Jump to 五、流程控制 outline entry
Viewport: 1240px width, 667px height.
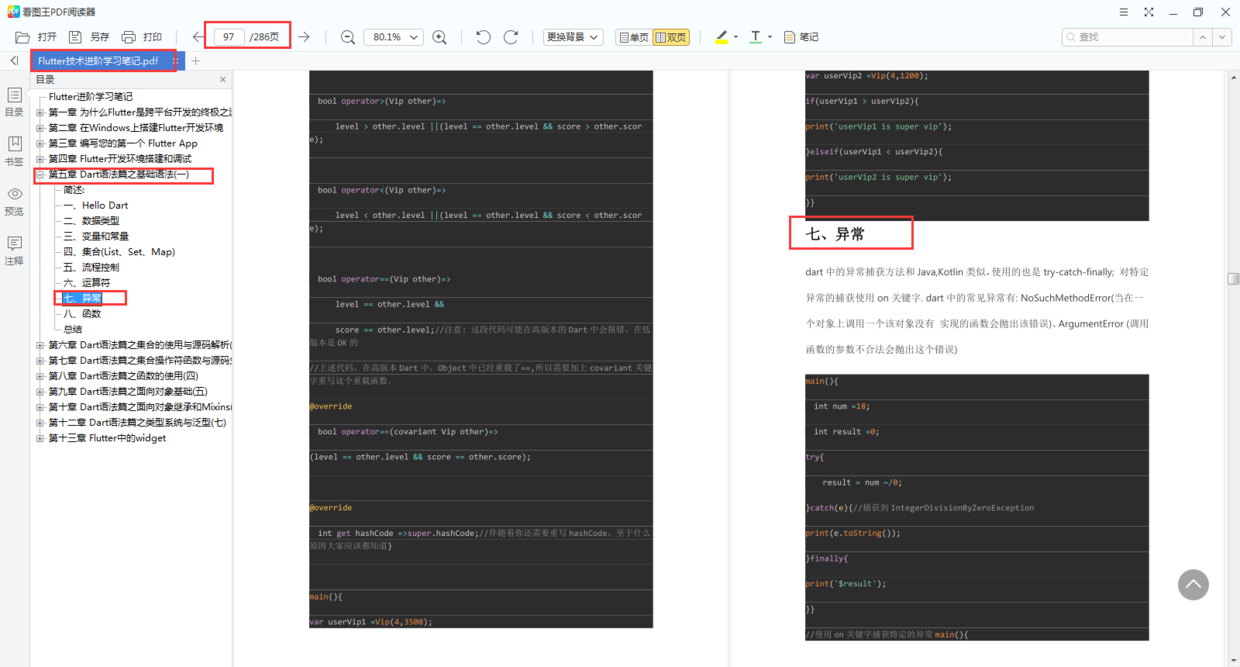[x=91, y=267]
